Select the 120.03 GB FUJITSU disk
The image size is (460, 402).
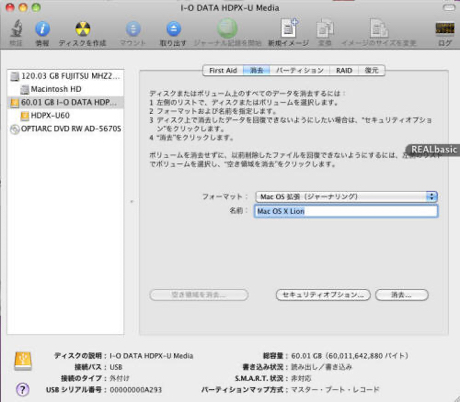point(65,76)
